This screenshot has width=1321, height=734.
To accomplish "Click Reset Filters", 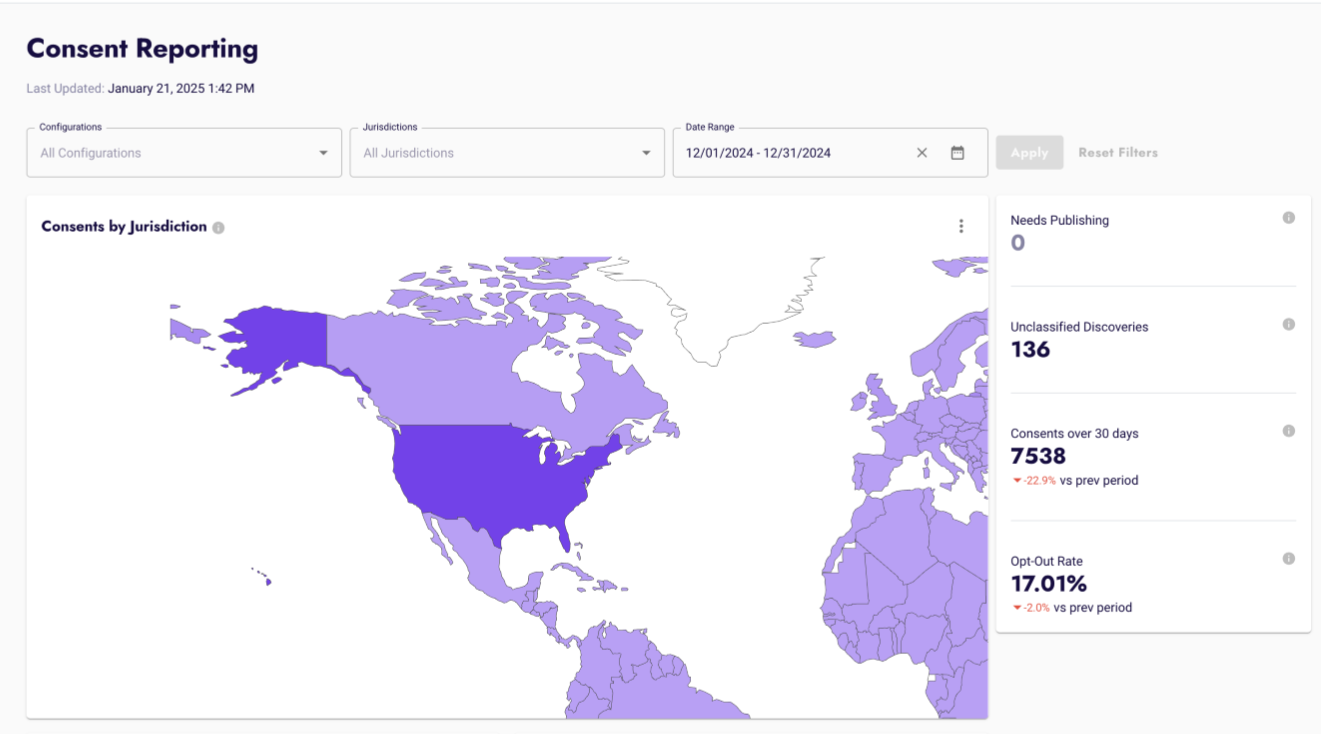I will pos(1117,153).
